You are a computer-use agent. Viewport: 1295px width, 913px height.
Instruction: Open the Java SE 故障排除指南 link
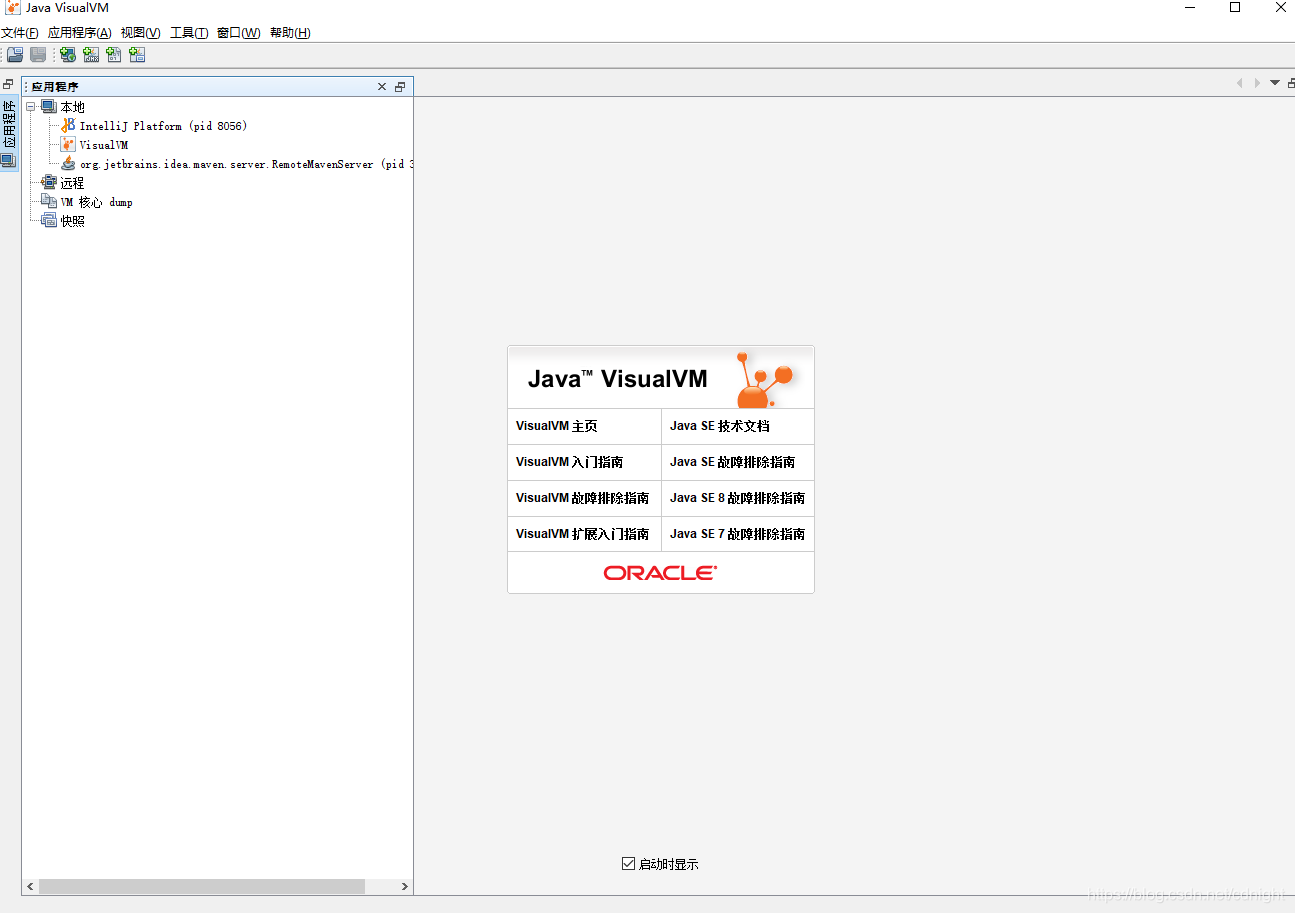(x=733, y=462)
